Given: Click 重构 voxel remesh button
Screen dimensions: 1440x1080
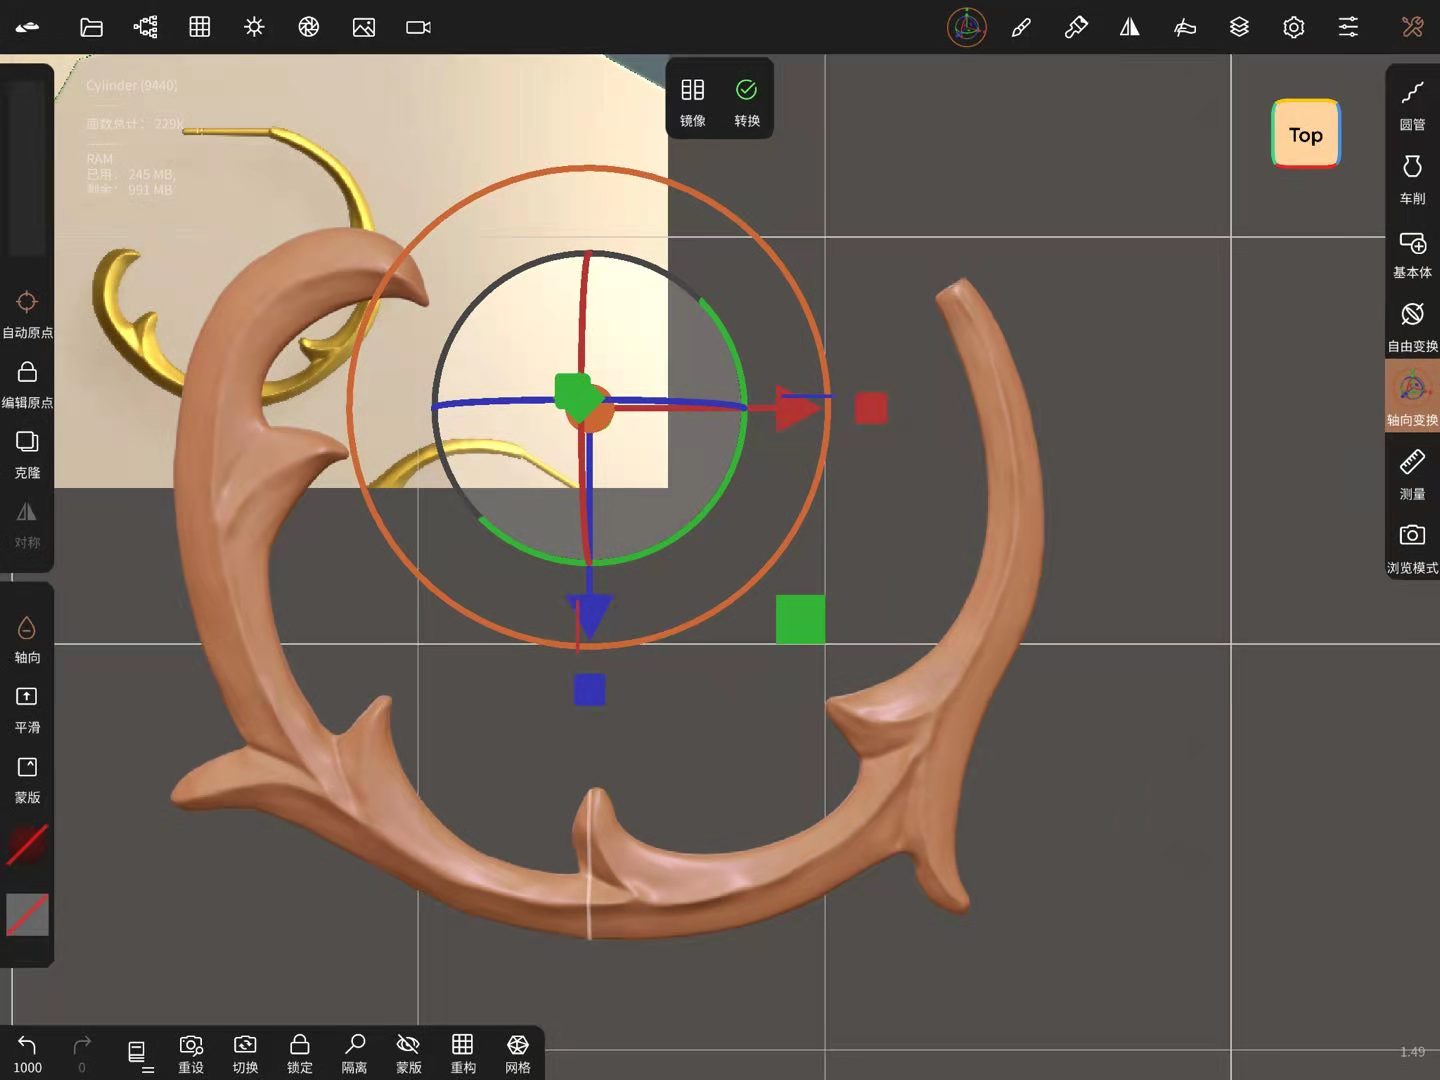Looking at the screenshot, I should pos(463,1054).
